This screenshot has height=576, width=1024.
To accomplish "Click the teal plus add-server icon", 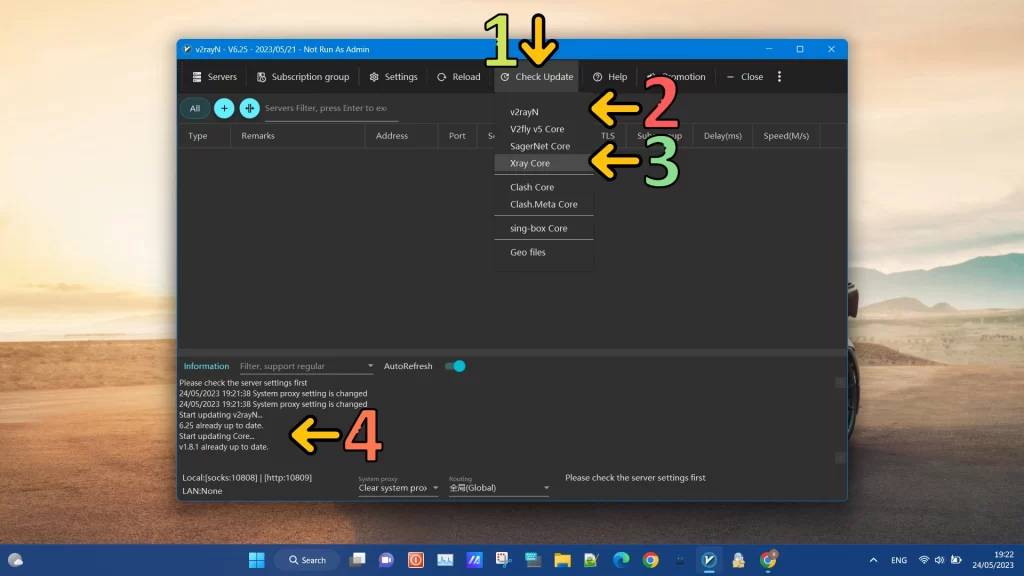I will coord(224,108).
